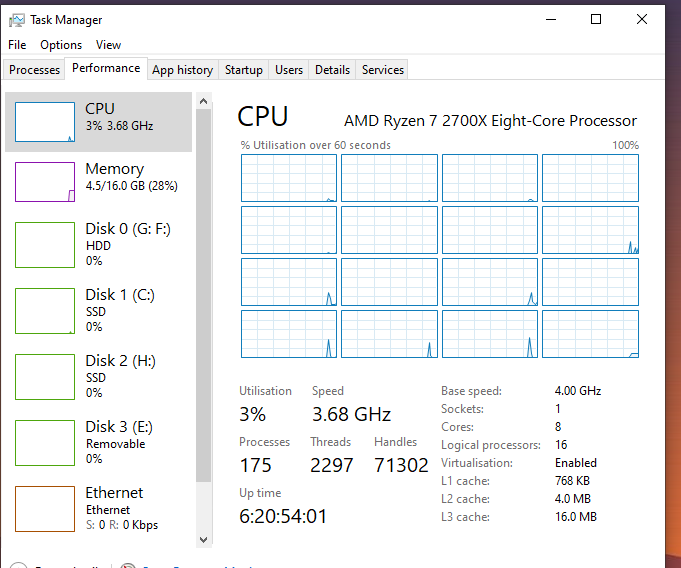Go to the App history tab

182,69
